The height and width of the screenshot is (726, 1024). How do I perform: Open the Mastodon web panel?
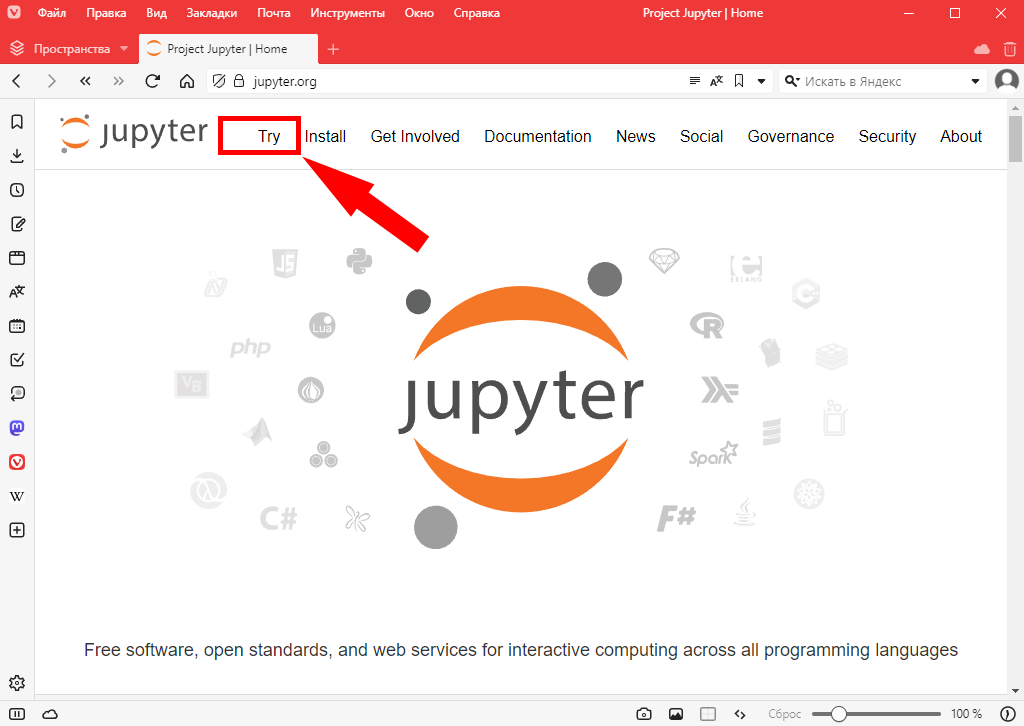17,428
